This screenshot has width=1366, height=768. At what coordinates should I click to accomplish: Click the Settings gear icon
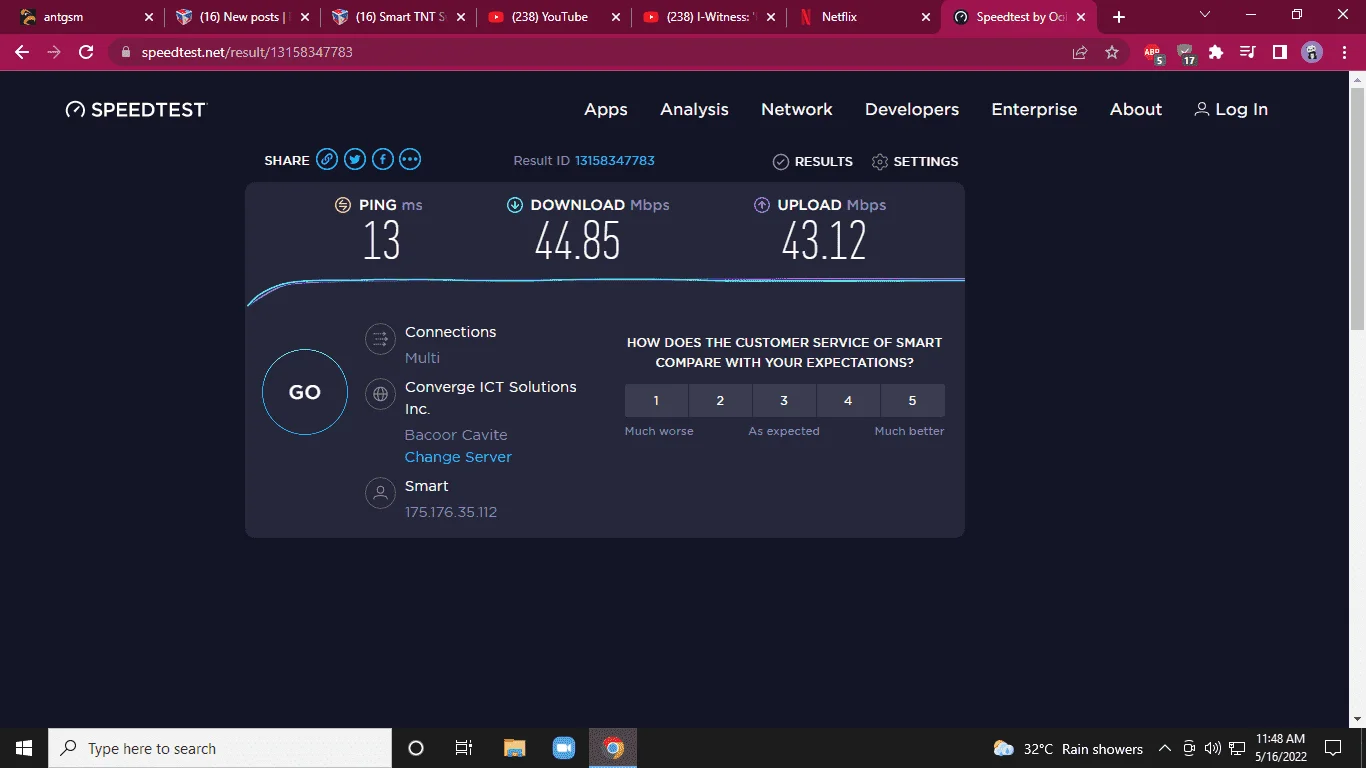[x=880, y=162]
